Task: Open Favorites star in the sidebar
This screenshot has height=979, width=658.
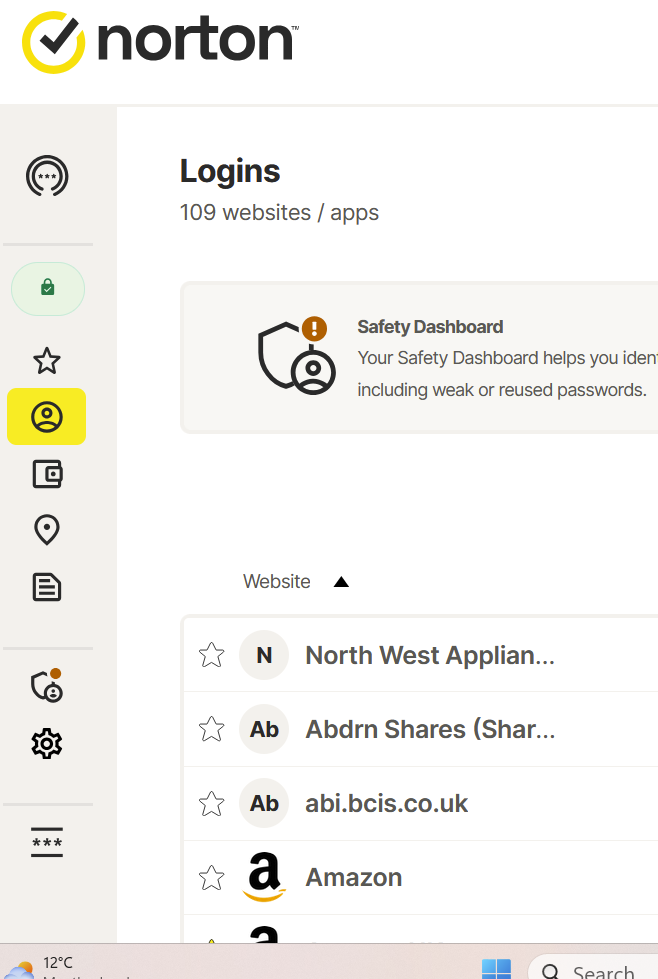Action: pyautogui.click(x=47, y=361)
